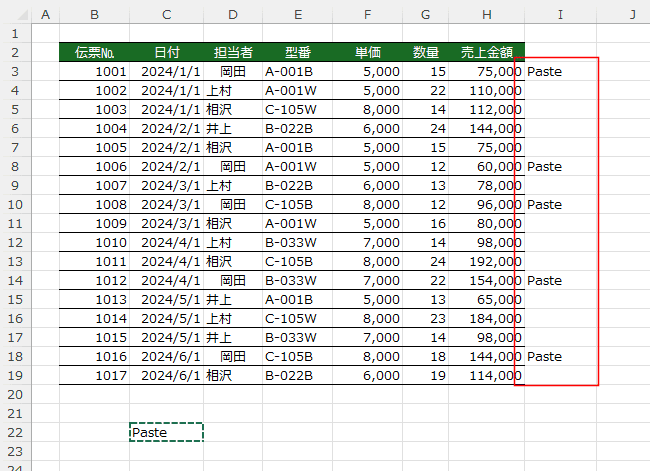Click the 数量 header cell

coord(425,53)
